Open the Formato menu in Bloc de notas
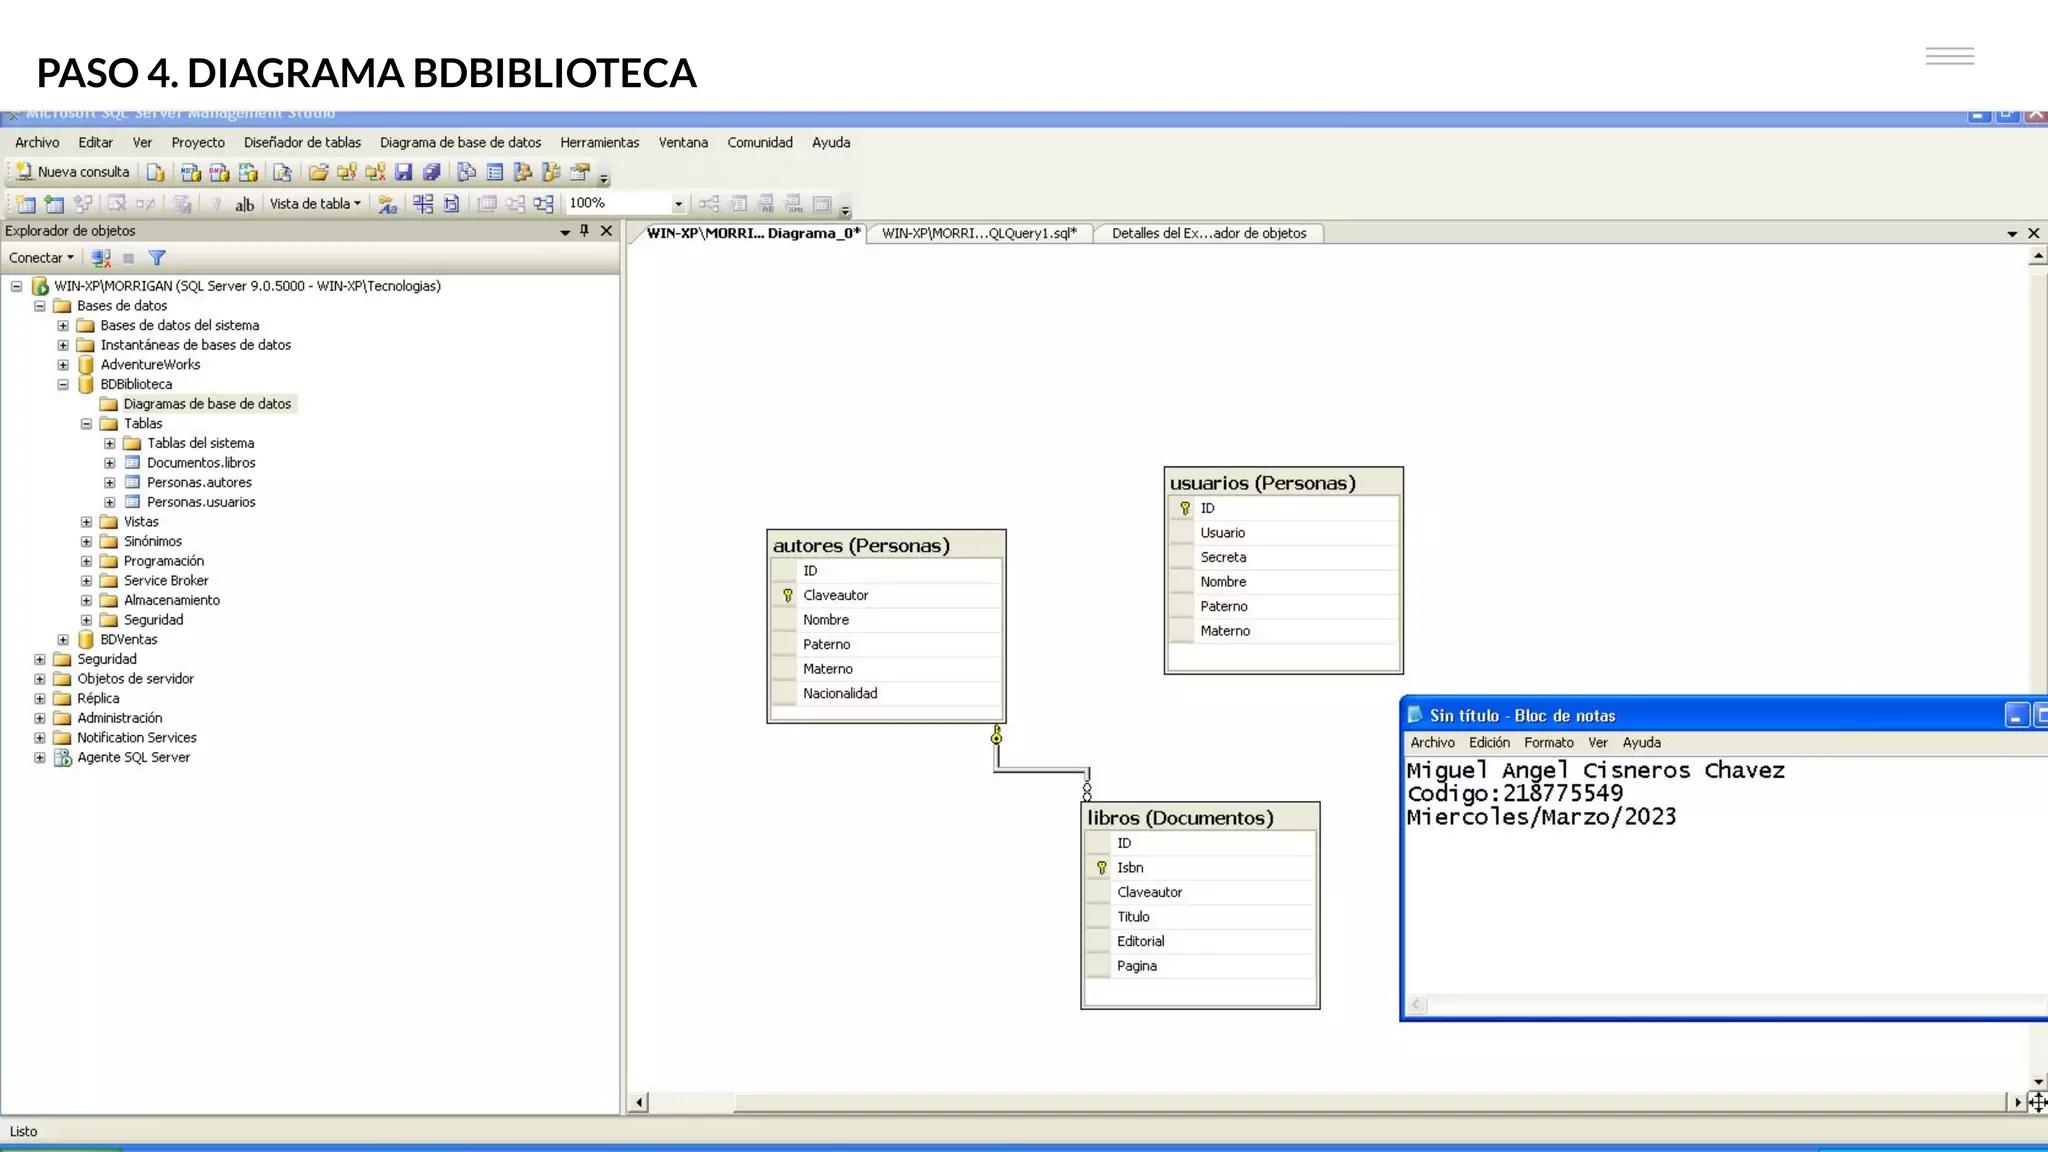The width and height of the screenshot is (2048, 1152). (x=1549, y=743)
